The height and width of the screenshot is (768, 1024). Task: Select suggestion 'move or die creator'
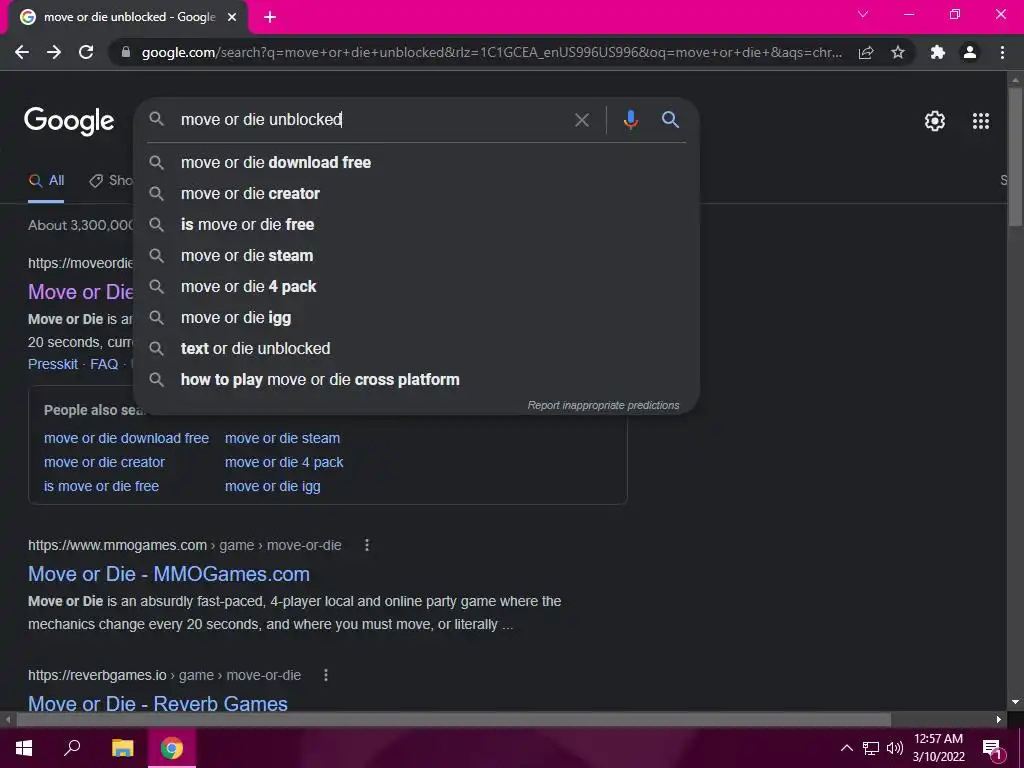[x=416, y=193]
